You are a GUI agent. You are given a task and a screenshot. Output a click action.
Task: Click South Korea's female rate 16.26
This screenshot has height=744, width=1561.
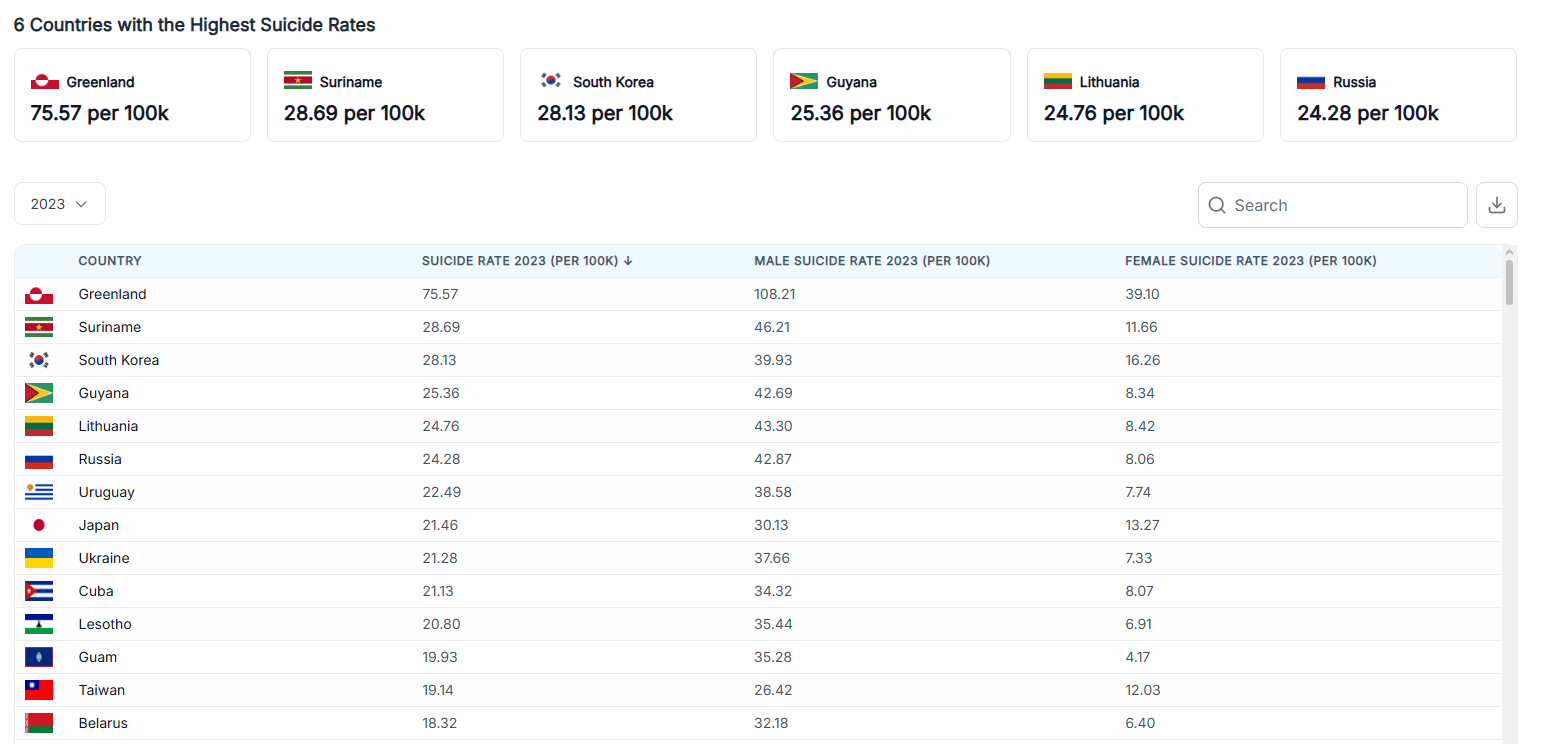1143,360
